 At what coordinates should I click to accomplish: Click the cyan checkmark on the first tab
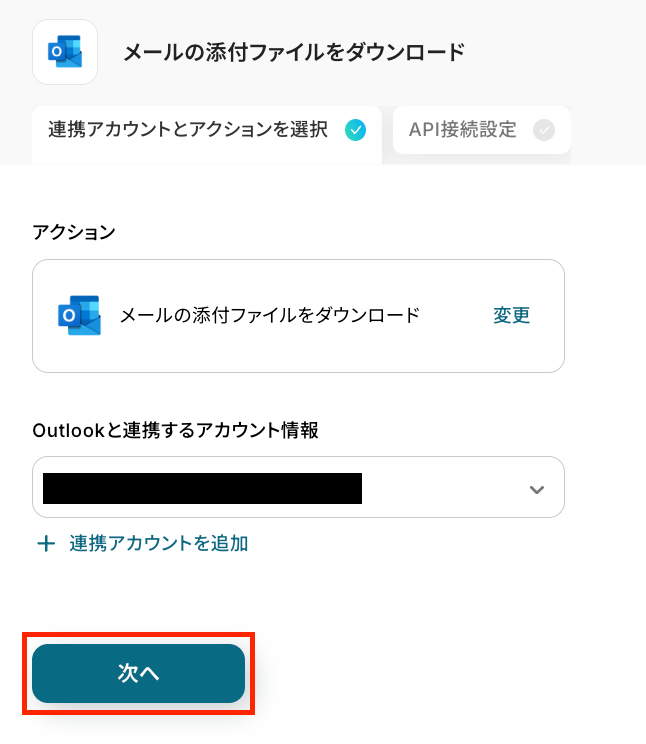tap(355, 130)
